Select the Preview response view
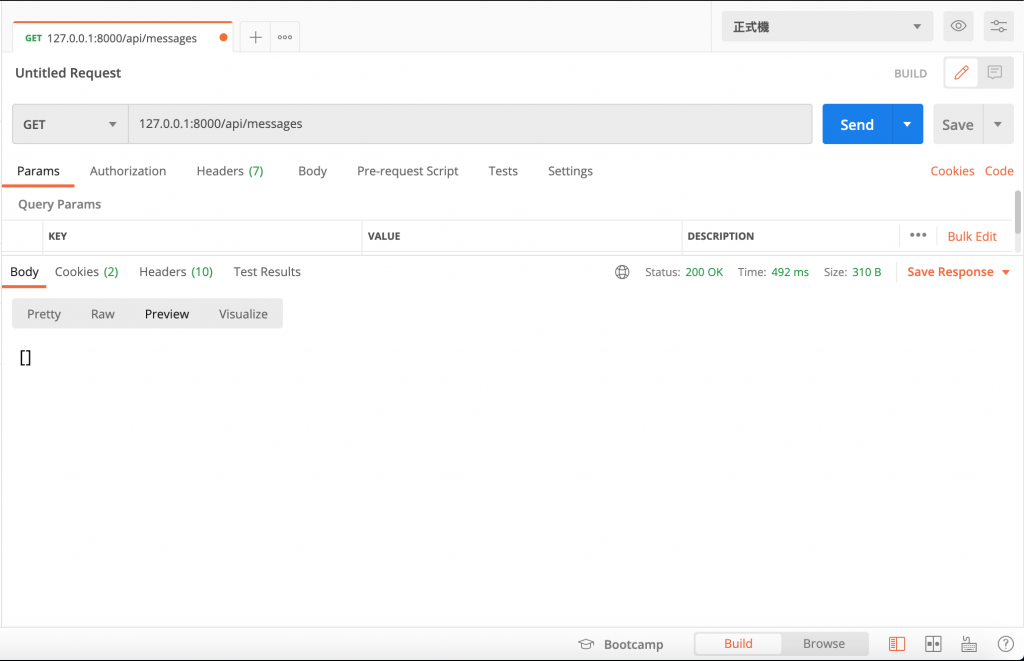 point(167,314)
